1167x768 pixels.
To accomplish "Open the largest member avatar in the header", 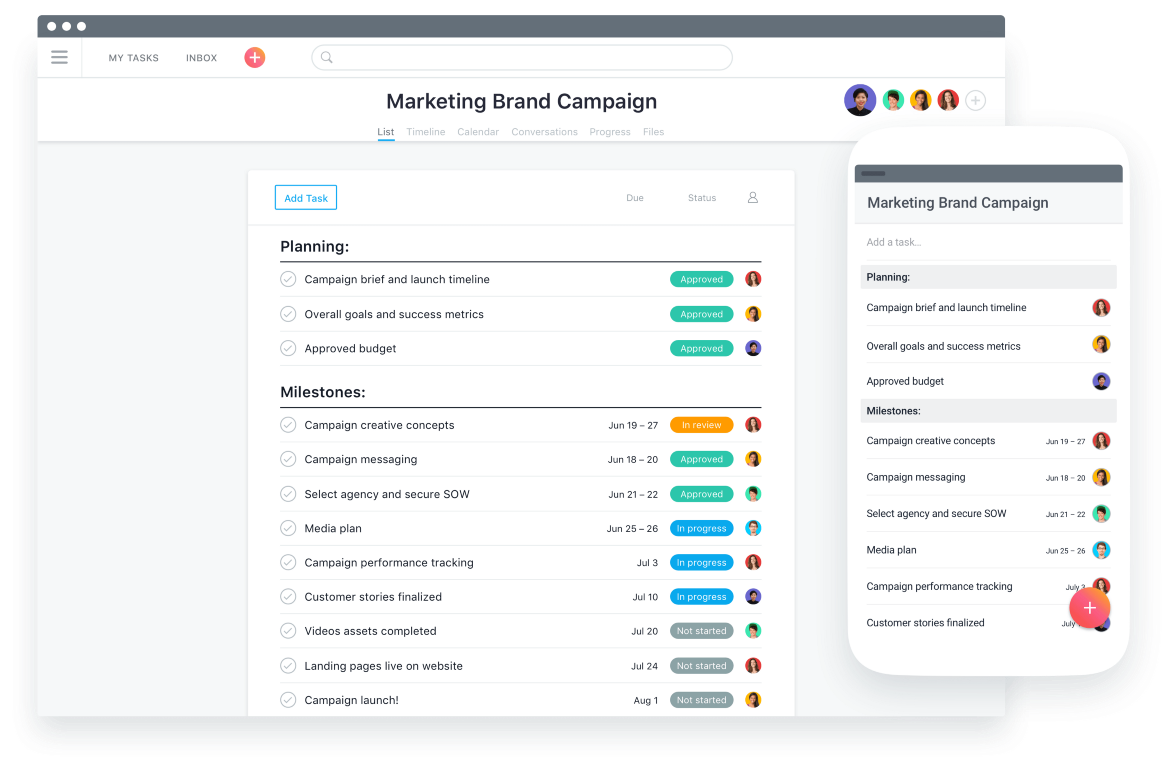I will 860,100.
